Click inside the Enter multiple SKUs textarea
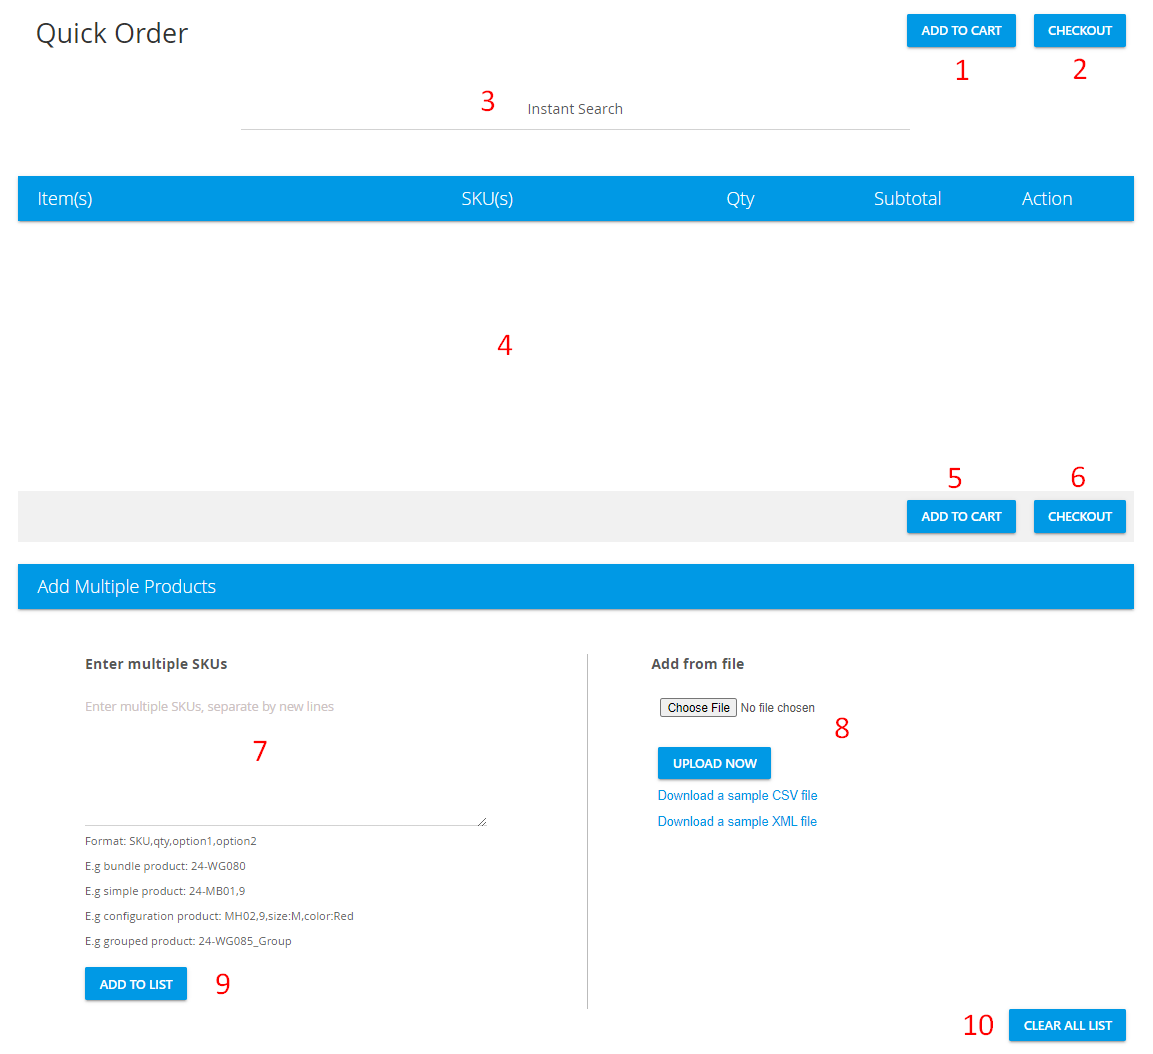 click(x=285, y=760)
